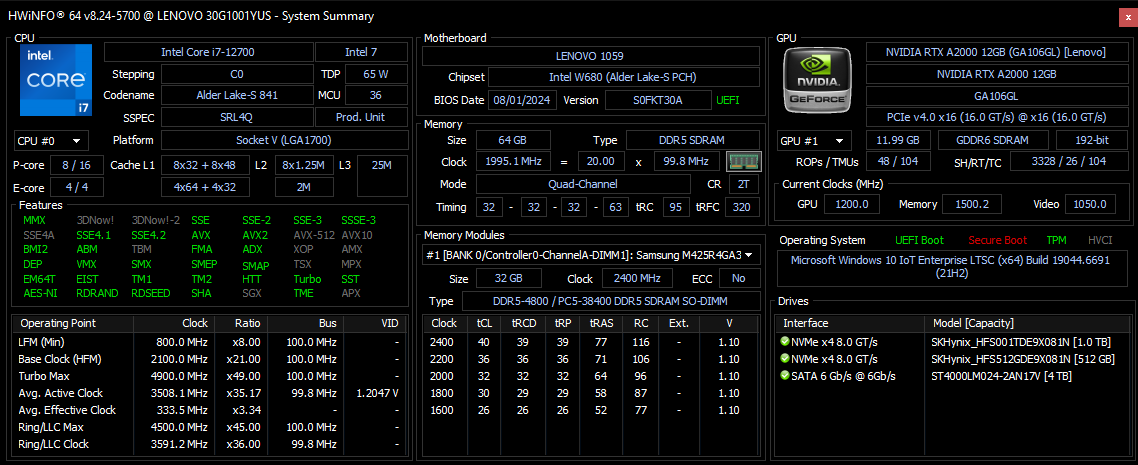Click the BIOS date 08/01/2024 field
Screen dimensions: 1138x465
click(x=521, y=100)
